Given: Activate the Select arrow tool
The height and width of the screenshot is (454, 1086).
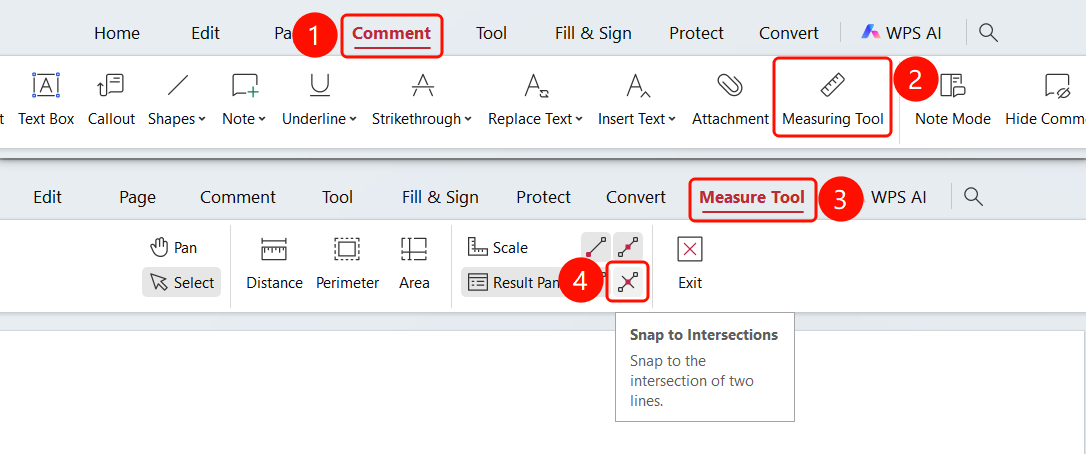Looking at the screenshot, I should [x=182, y=283].
